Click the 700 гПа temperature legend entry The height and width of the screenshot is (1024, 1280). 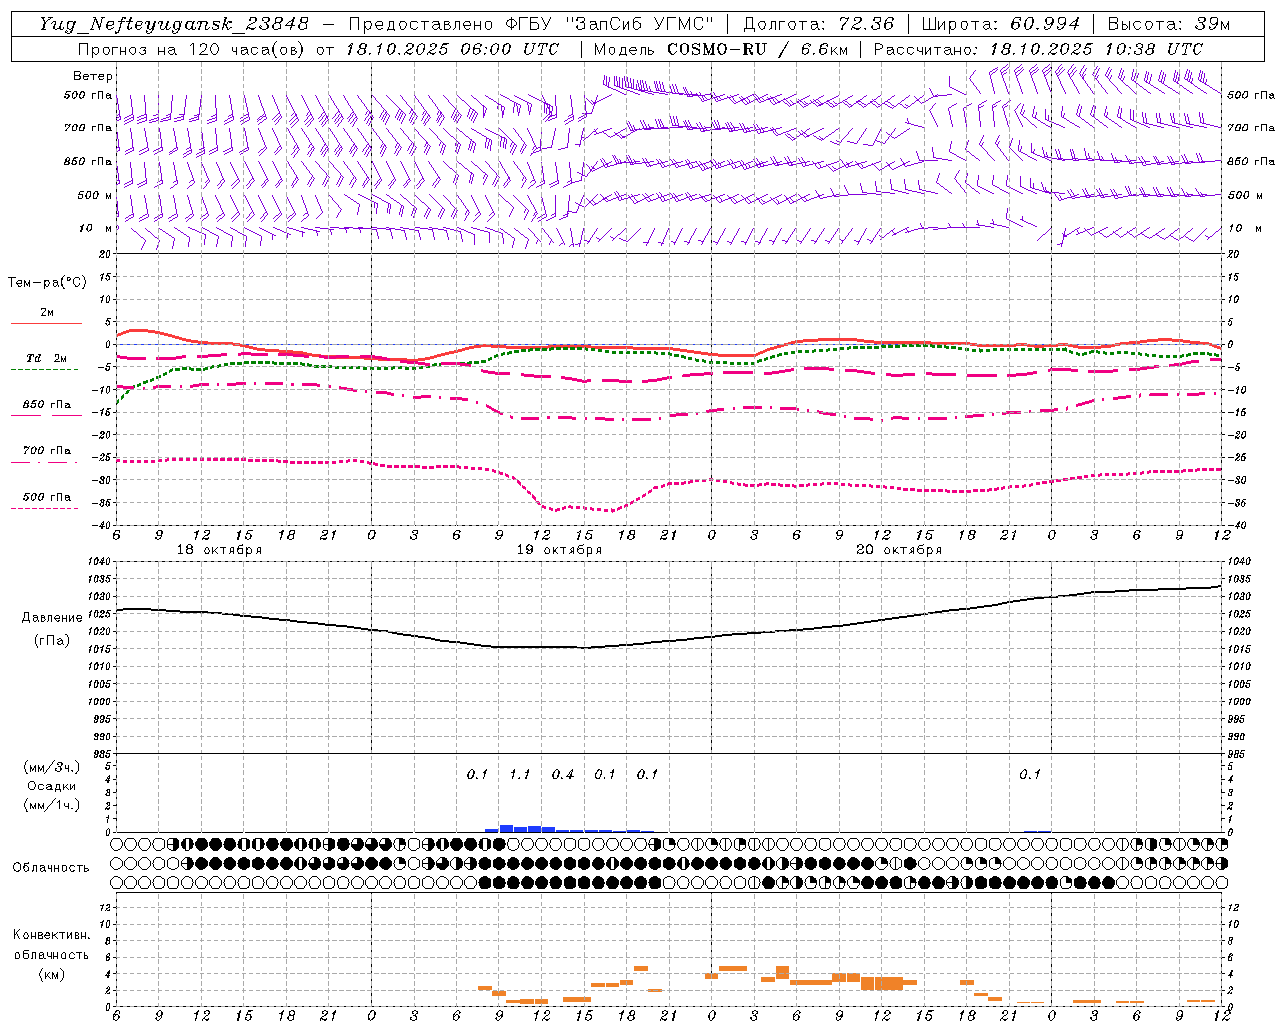[46, 451]
